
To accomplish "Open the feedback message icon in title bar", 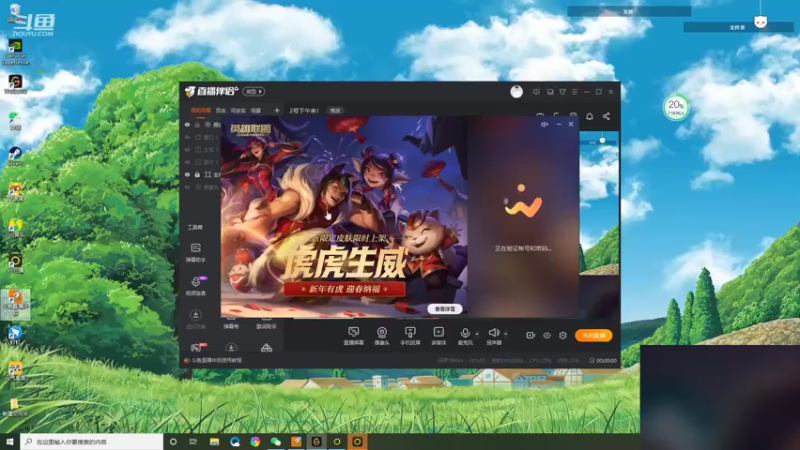I will point(536,92).
